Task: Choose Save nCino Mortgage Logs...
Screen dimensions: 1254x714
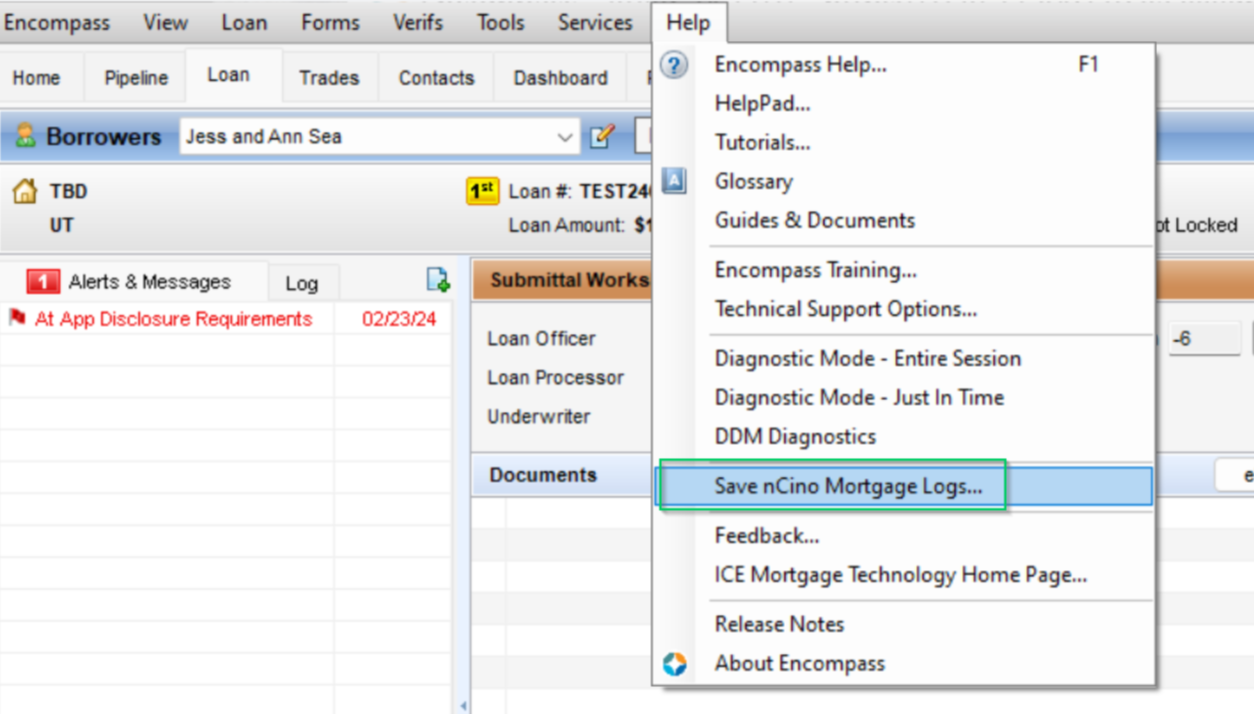Action: click(x=903, y=486)
